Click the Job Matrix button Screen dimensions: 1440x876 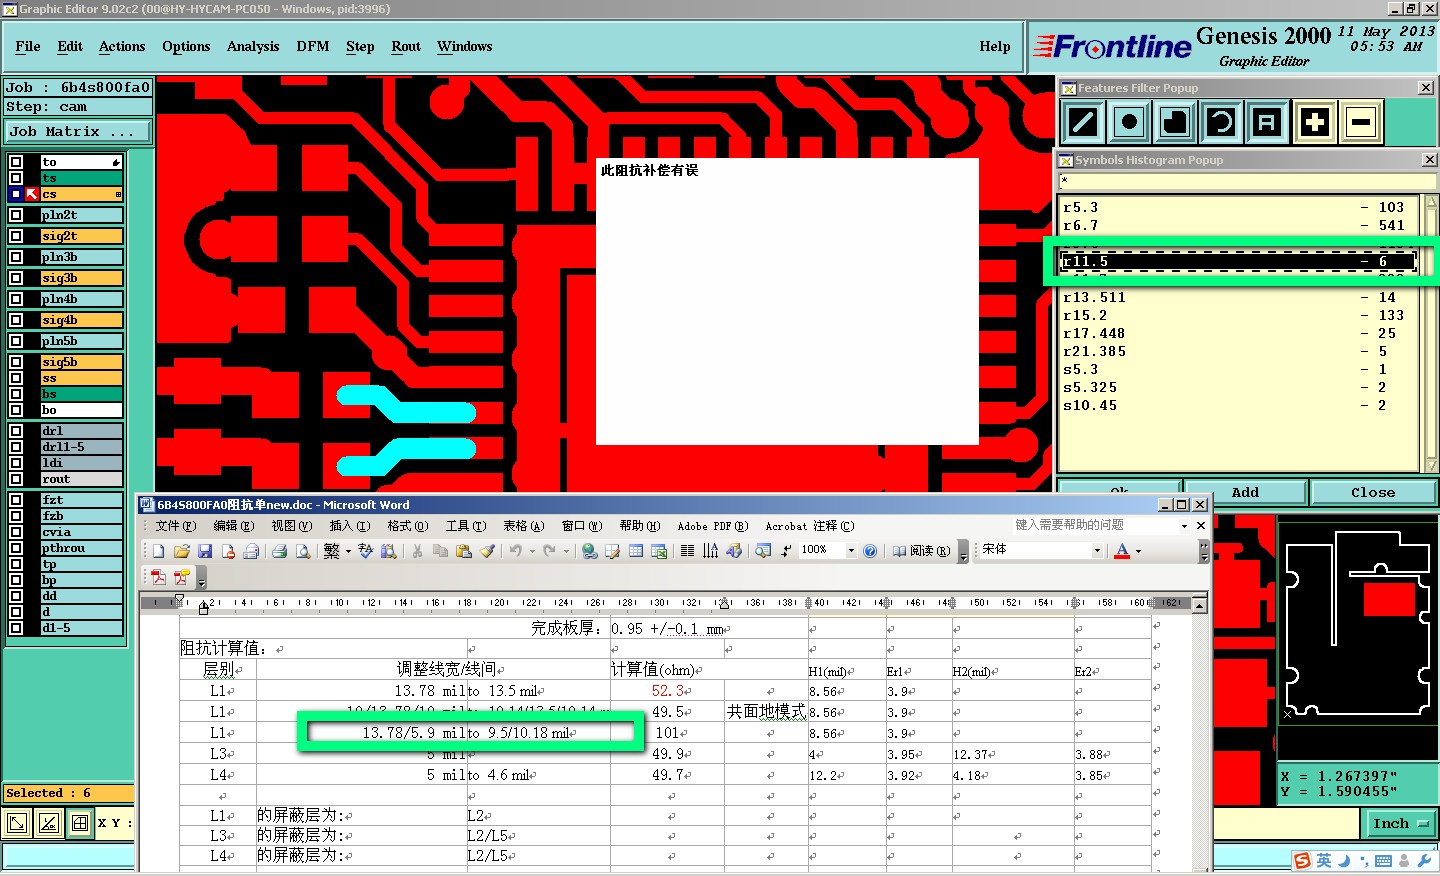pos(78,131)
